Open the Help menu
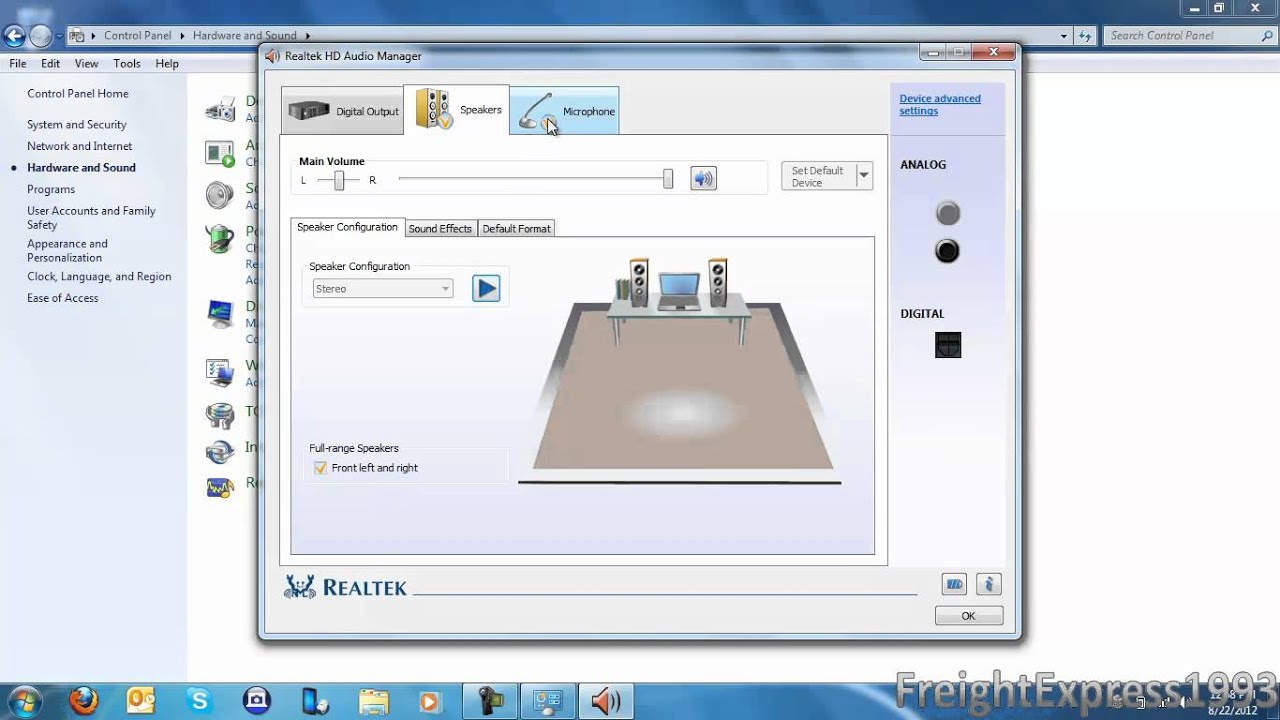Screen dimensions: 1280x720 click(167, 63)
